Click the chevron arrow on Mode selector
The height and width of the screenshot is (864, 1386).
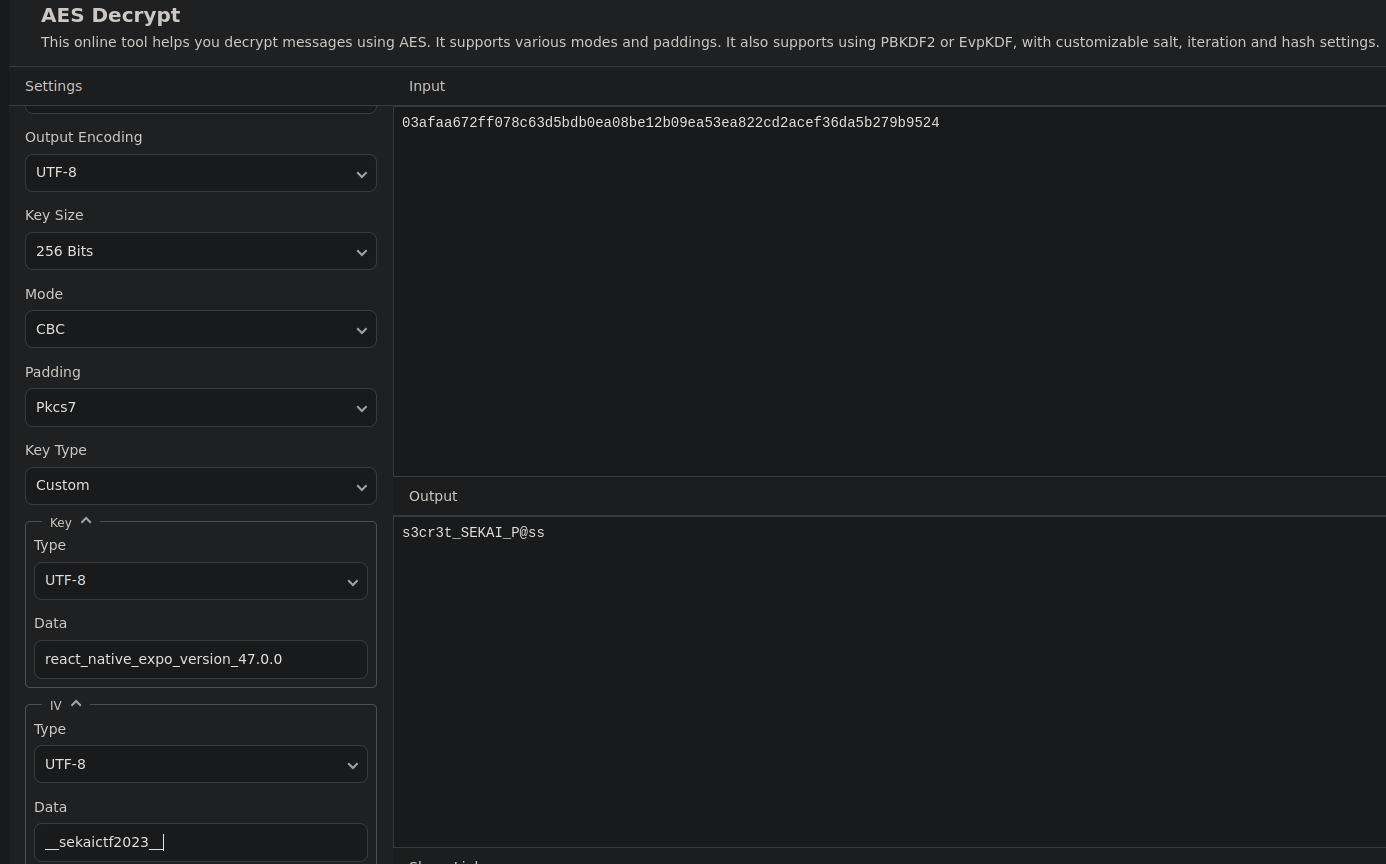point(361,329)
